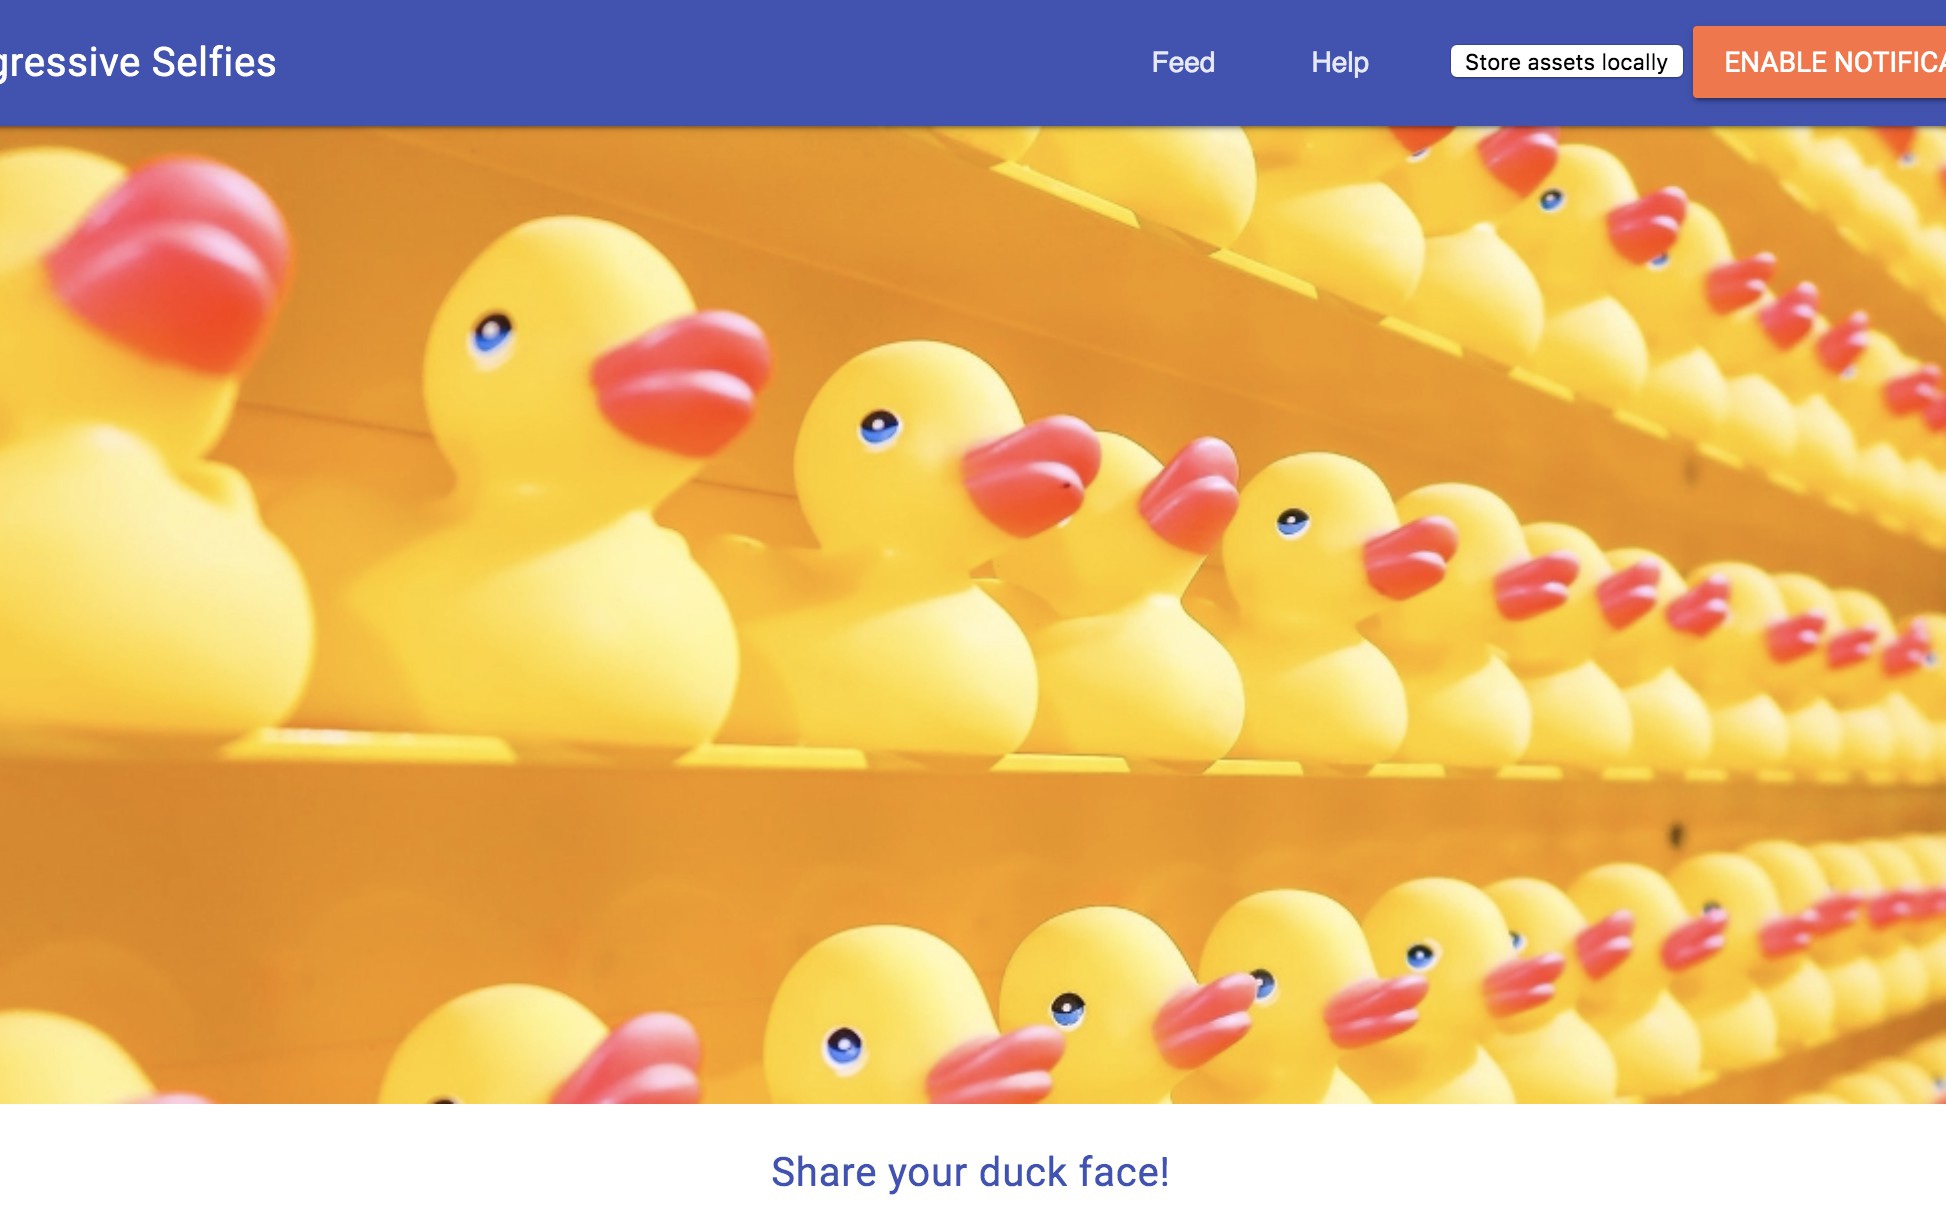The image size is (1946, 1216).
Task: Open the Help page link
Action: click(1340, 62)
